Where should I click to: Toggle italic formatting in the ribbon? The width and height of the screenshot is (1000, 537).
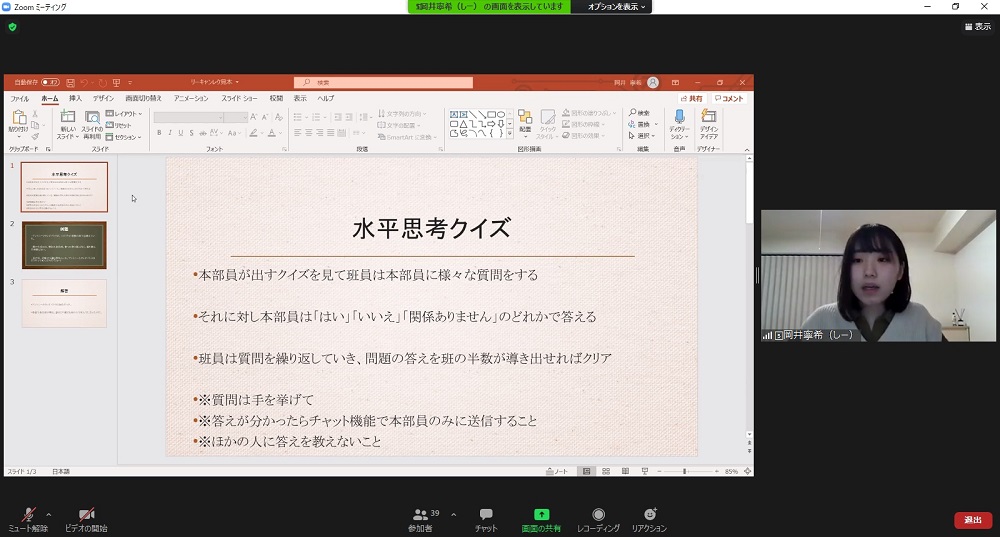pyautogui.click(x=170, y=132)
